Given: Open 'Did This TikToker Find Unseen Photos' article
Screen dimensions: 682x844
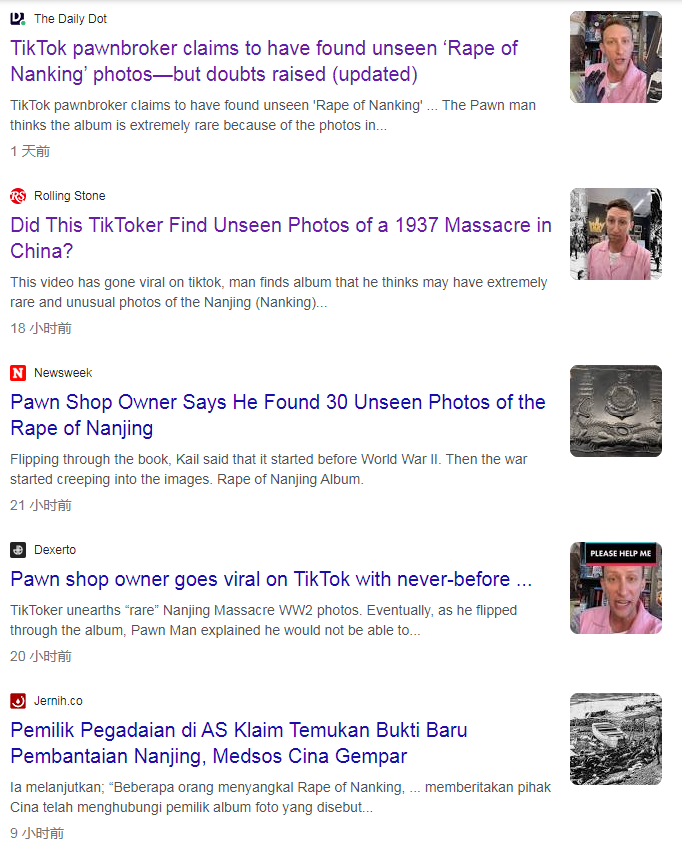Looking at the screenshot, I should coord(280,238).
